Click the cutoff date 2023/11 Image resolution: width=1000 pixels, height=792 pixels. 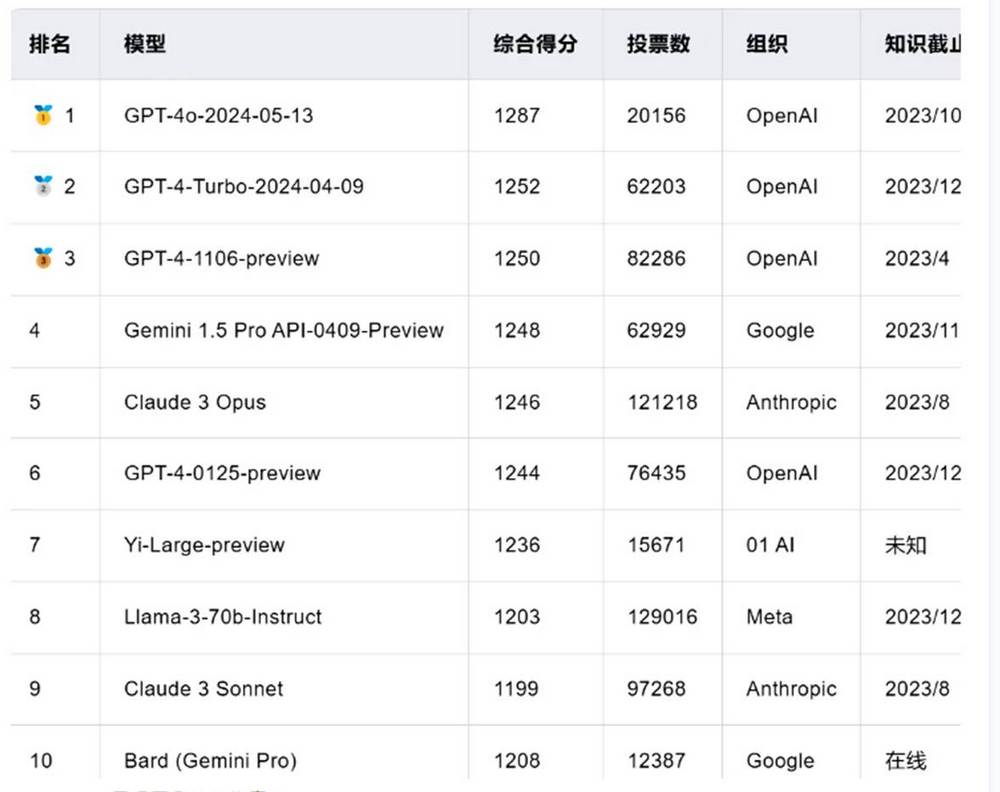[922, 330]
